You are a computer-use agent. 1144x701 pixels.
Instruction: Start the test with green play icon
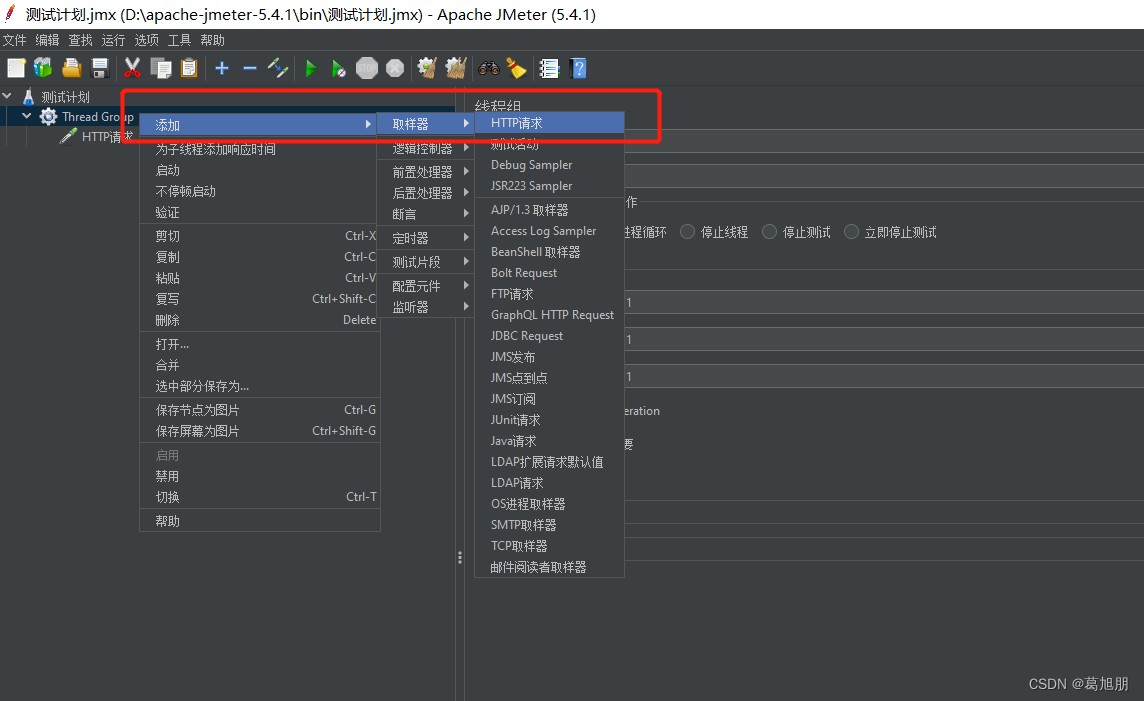(x=310, y=68)
